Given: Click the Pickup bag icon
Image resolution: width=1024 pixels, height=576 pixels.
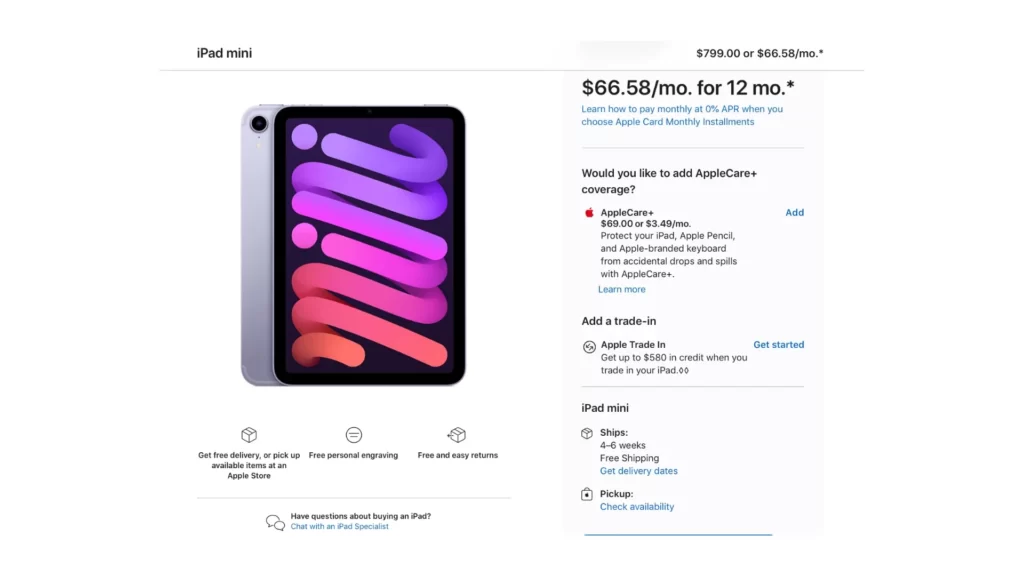Looking at the screenshot, I should (x=587, y=494).
